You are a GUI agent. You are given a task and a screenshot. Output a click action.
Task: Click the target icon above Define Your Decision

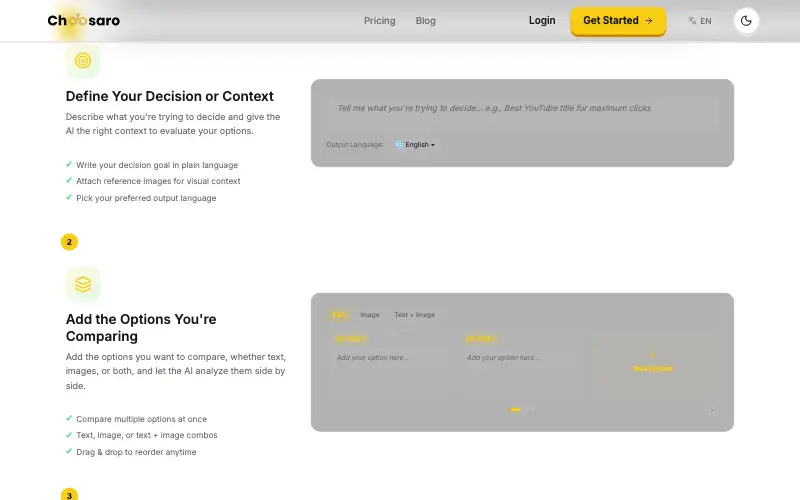83,61
